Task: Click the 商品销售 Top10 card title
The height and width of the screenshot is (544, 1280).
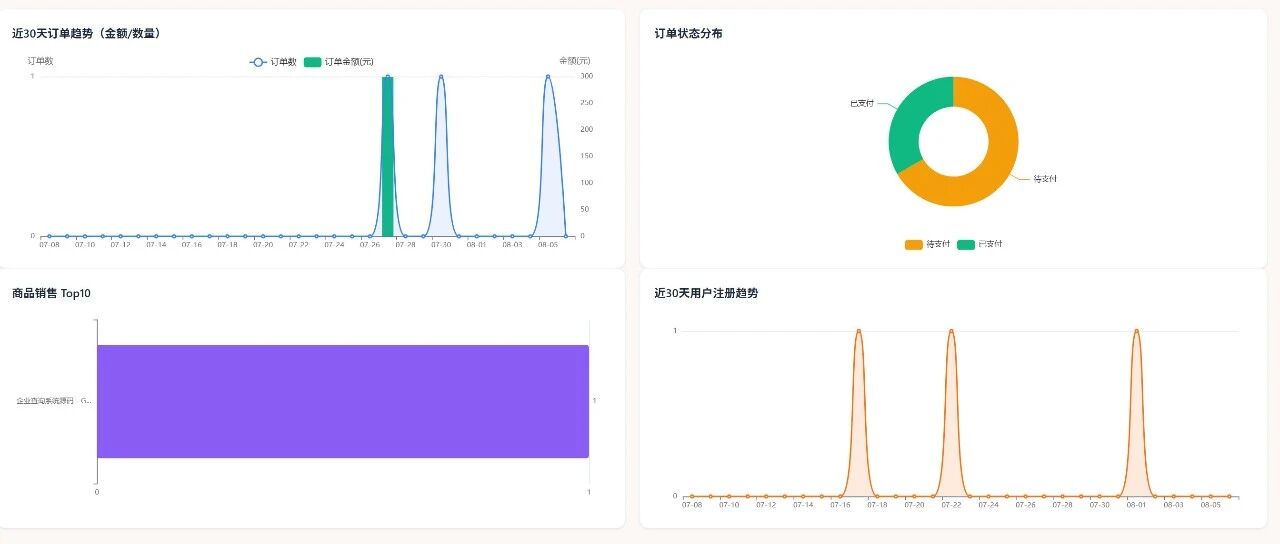Action: (51, 293)
